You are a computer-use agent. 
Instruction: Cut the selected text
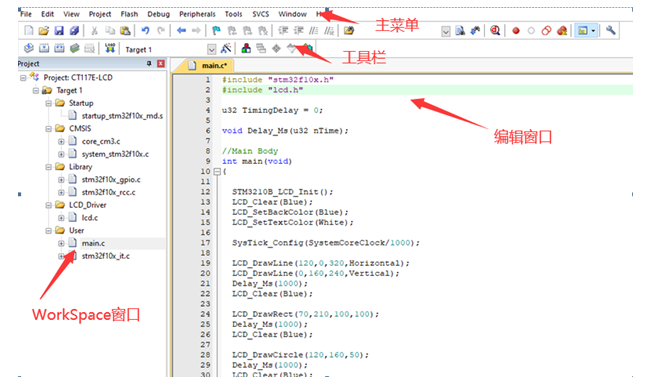[x=94, y=30]
